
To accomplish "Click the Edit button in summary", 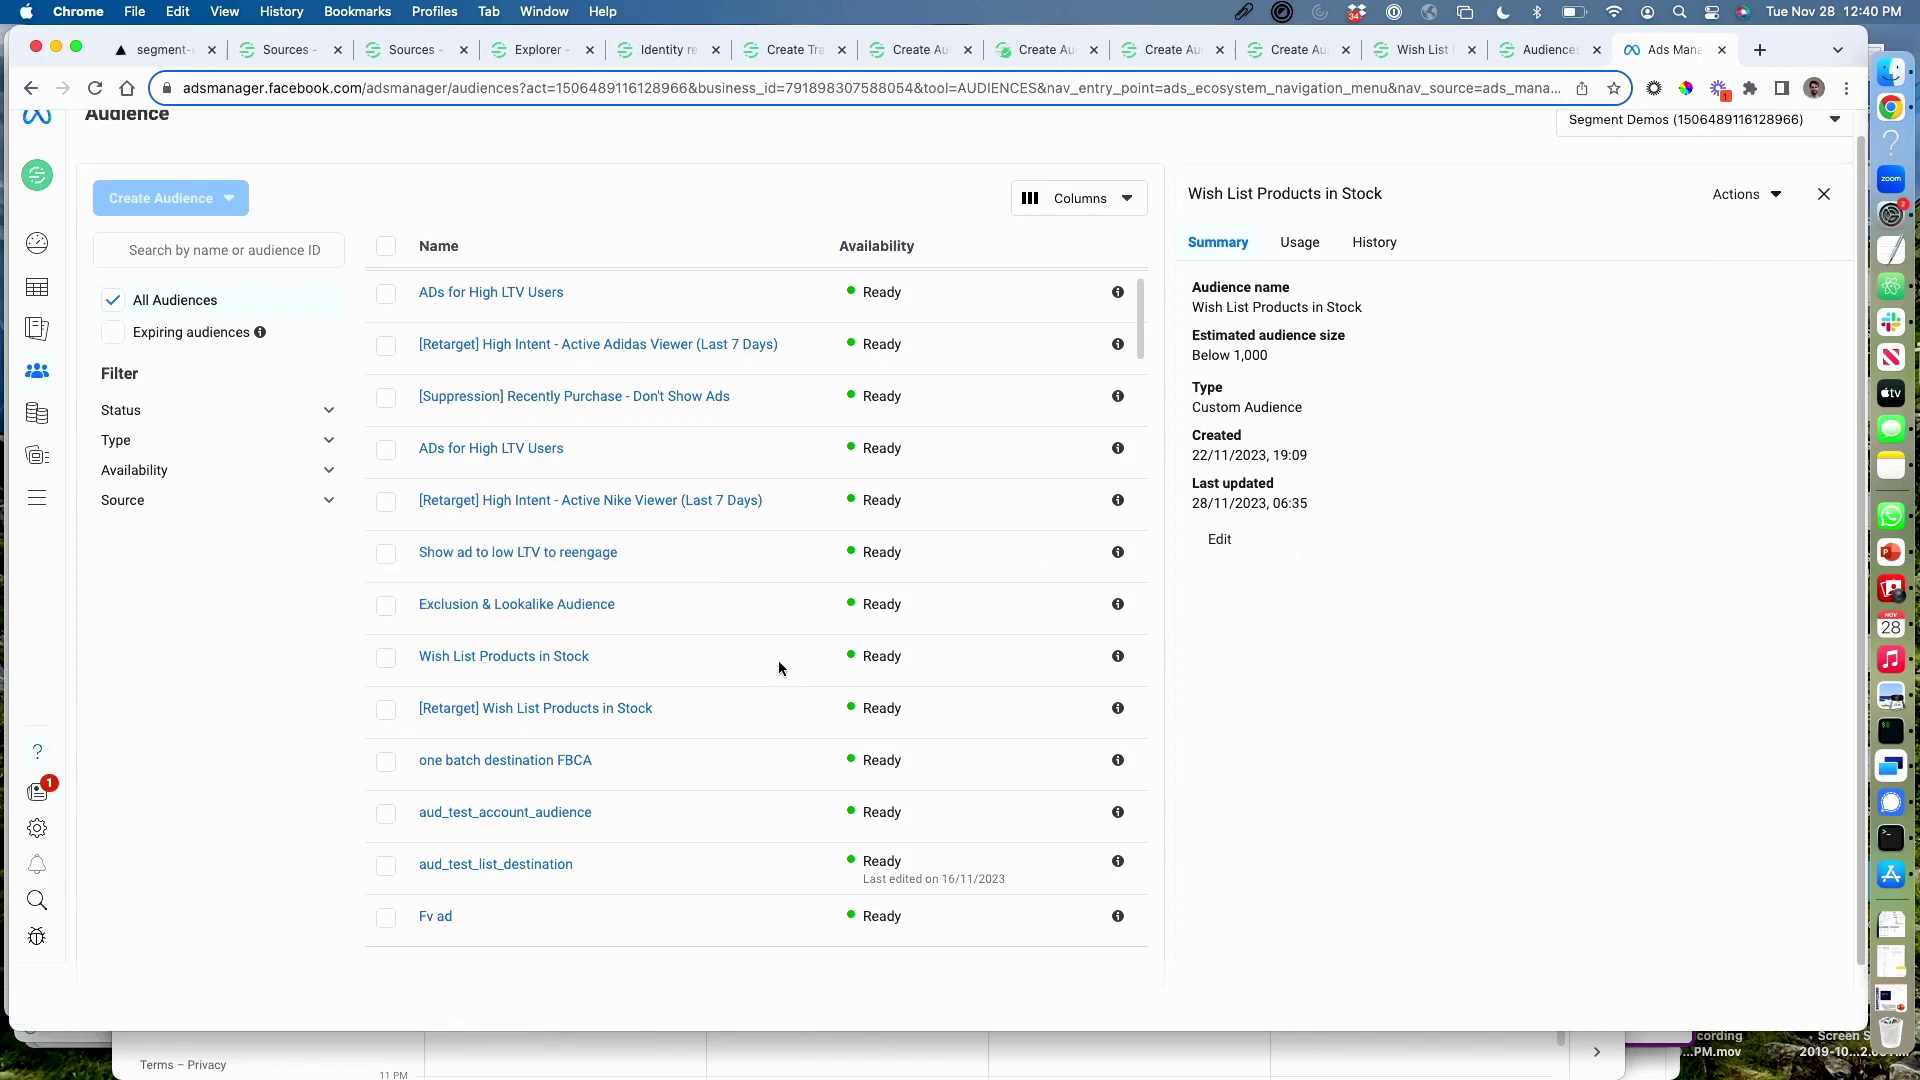I will [1219, 539].
